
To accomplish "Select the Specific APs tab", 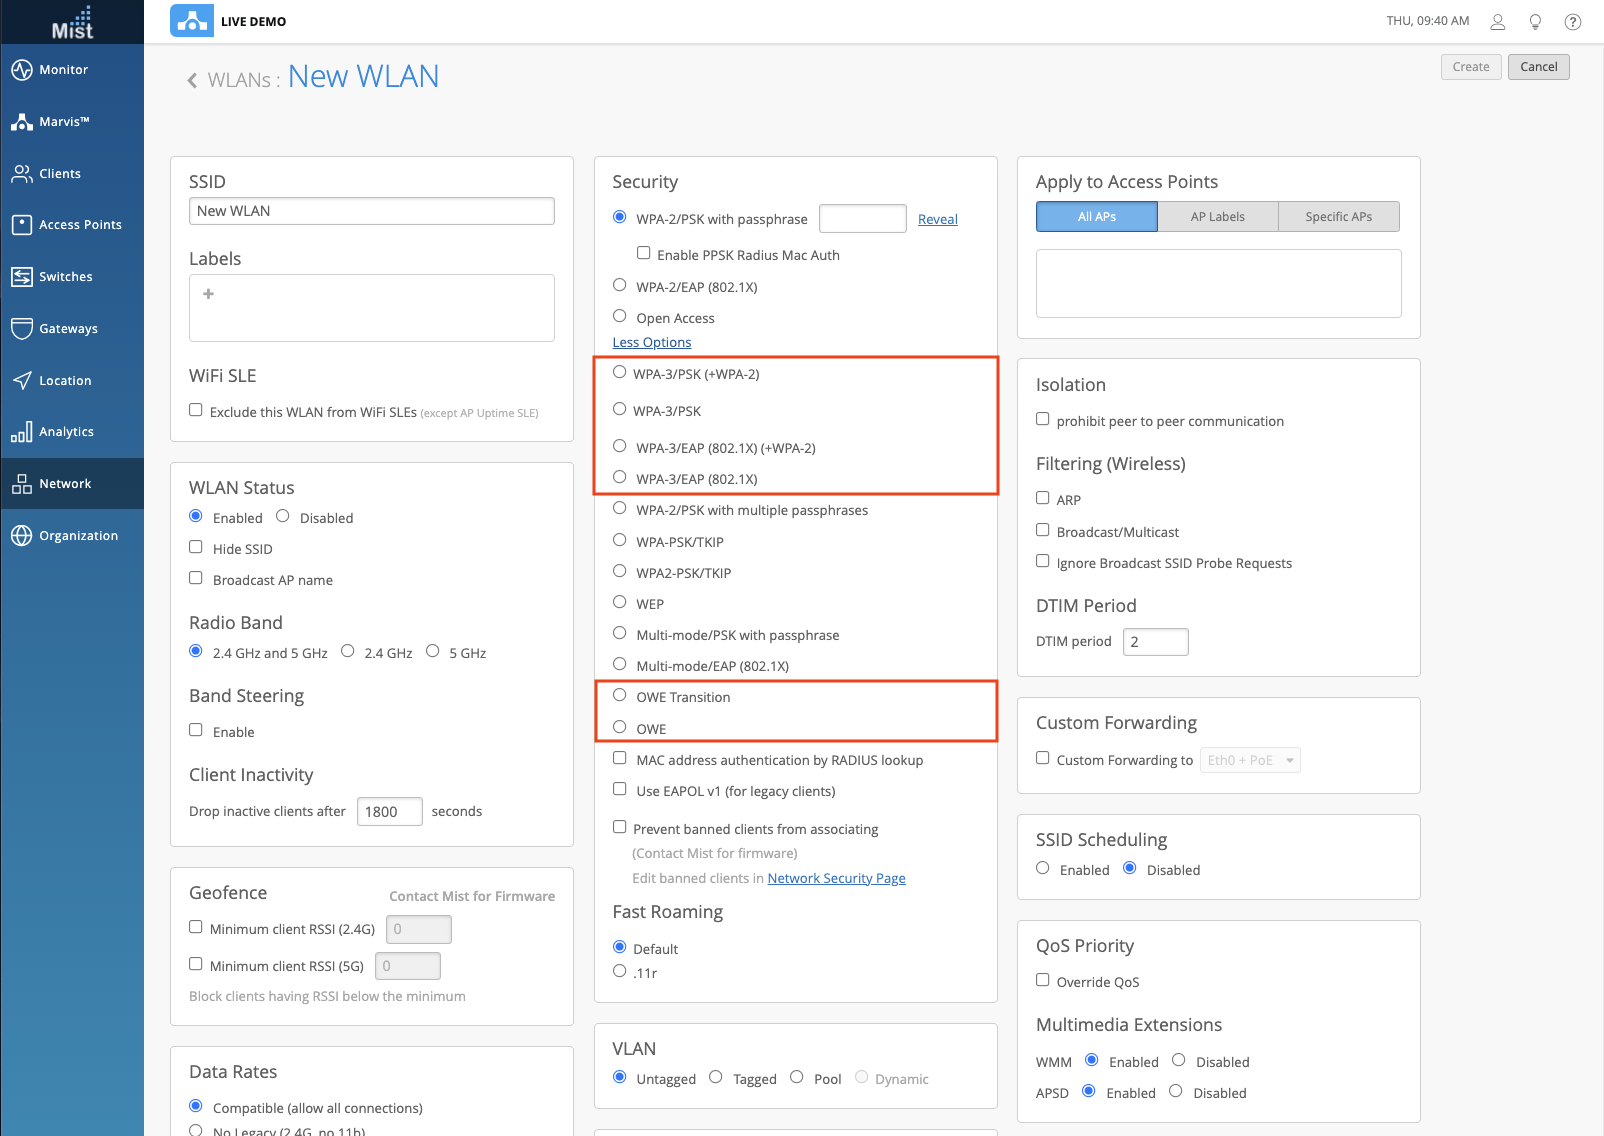I will tap(1338, 217).
